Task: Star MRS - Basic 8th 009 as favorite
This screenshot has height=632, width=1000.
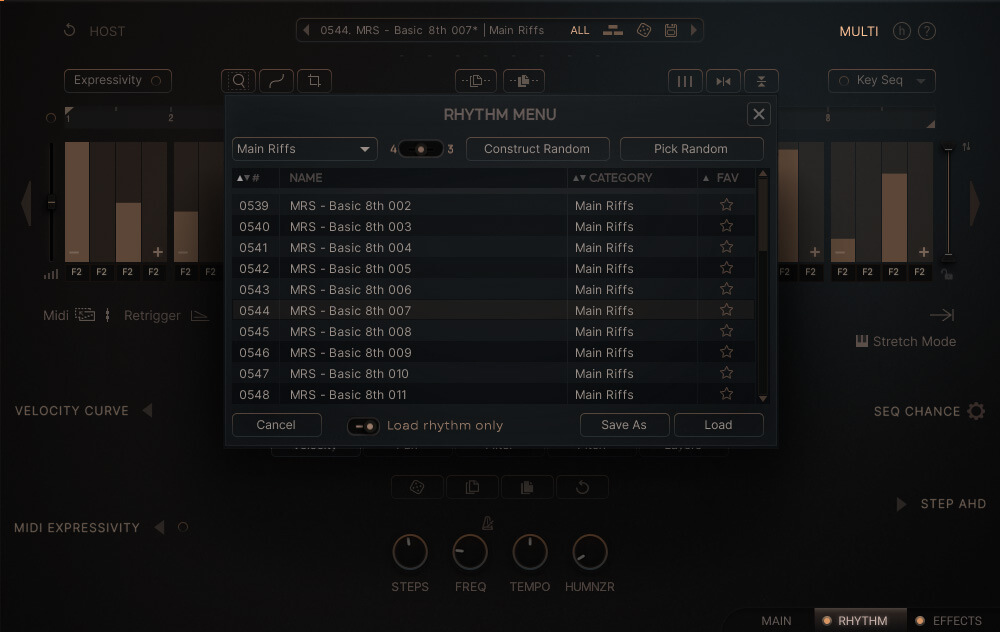Action: [727, 352]
